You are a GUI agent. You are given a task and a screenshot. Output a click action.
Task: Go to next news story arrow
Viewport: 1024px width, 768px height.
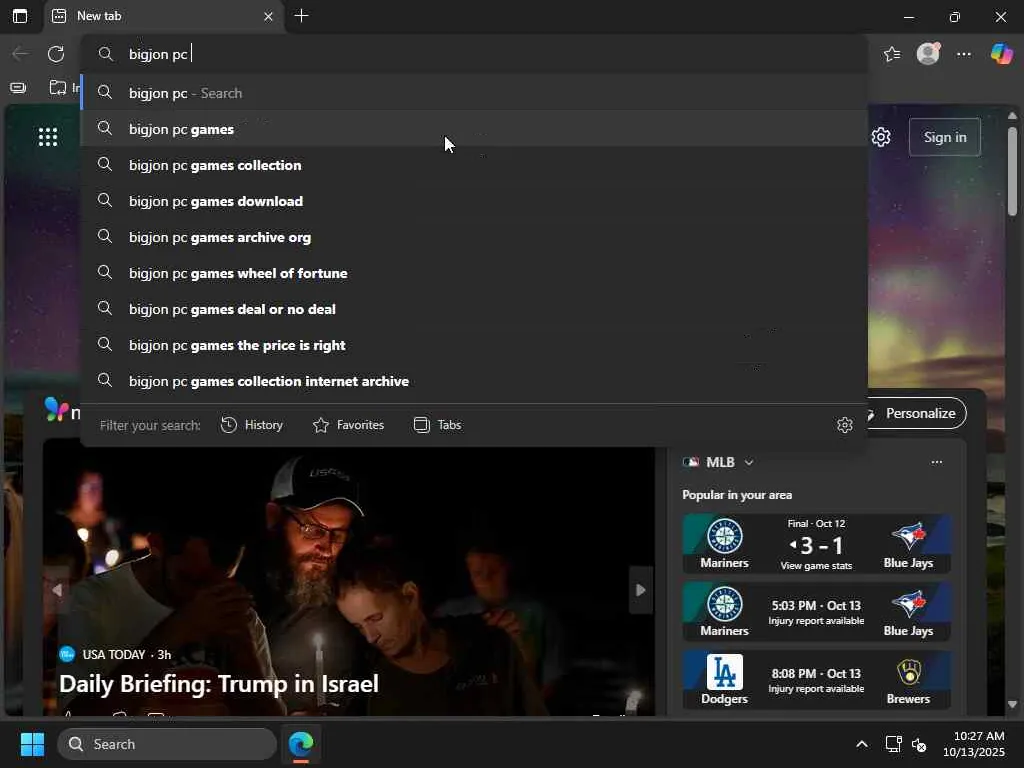tap(641, 590)
